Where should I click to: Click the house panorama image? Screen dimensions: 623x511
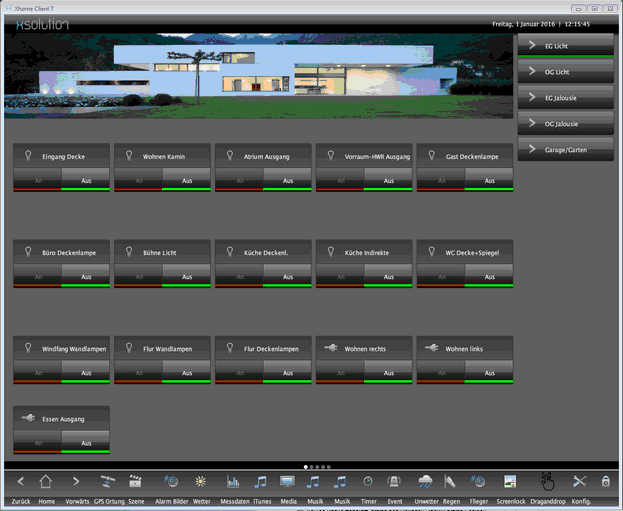click(258, 75)
